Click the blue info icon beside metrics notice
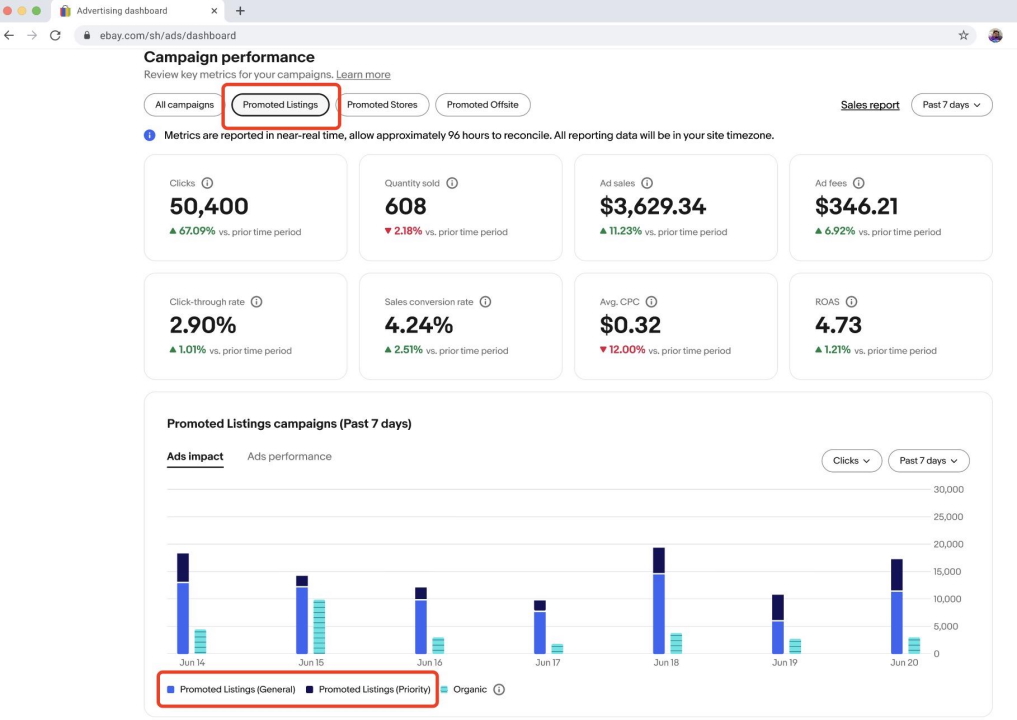Image resolution: width=1017 pixels, height=720 pixels. coord(150,135)
